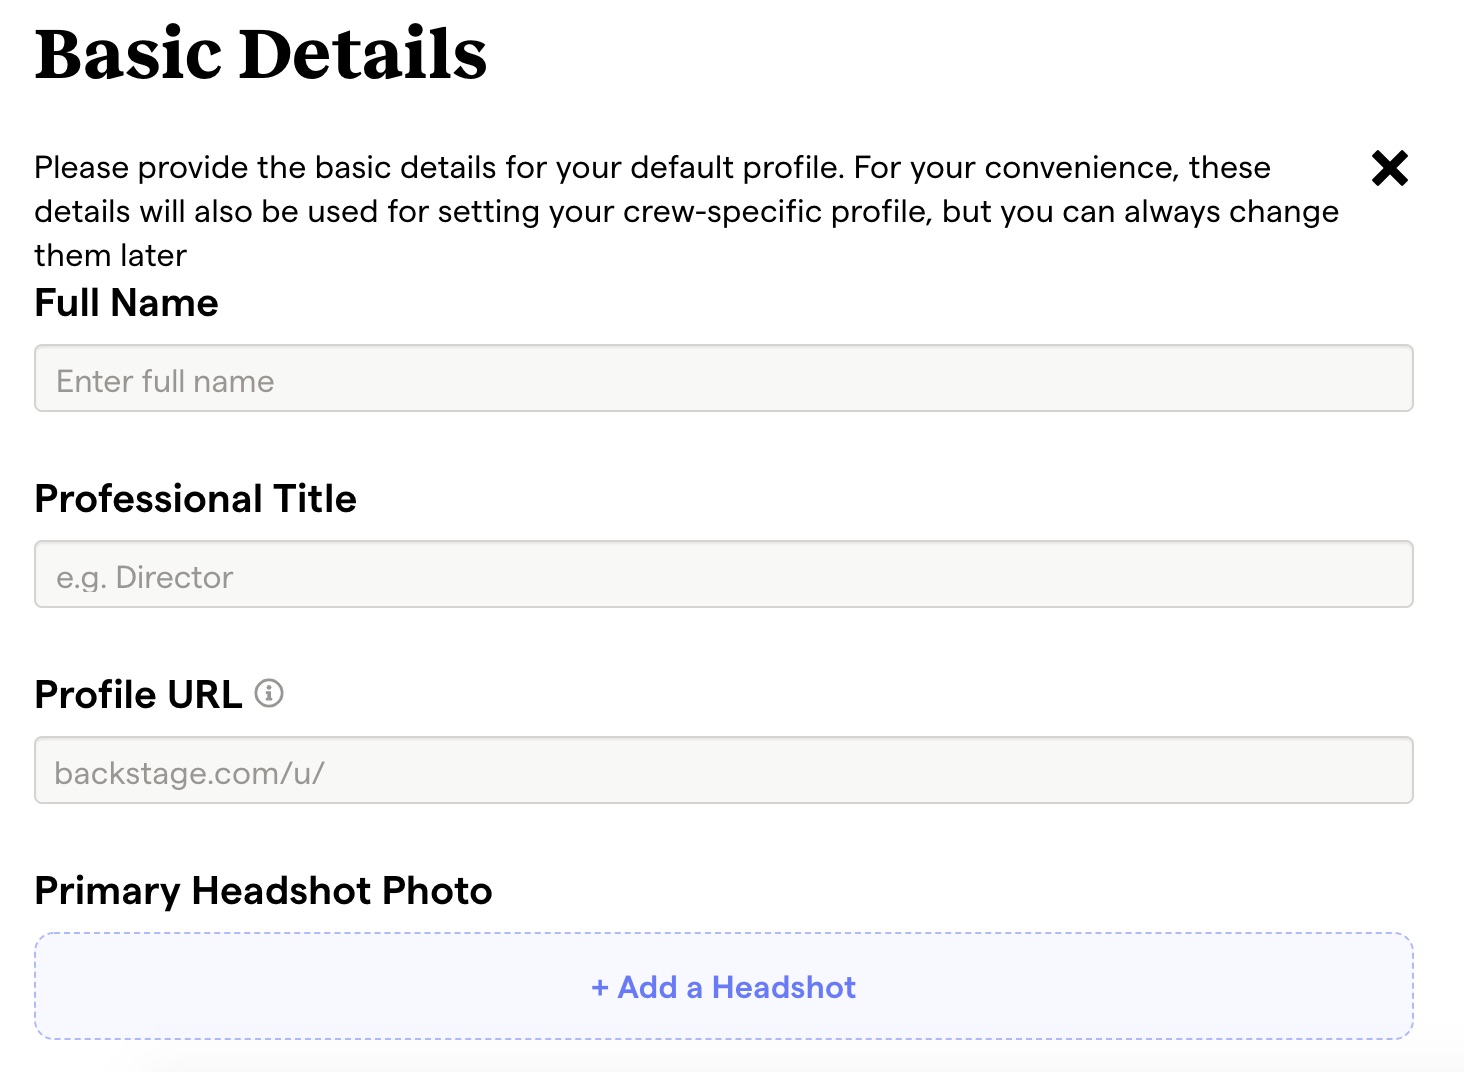Close the Basic Details form with X
This screenshot has height=1072, width=1464.
coord(1389,168)
